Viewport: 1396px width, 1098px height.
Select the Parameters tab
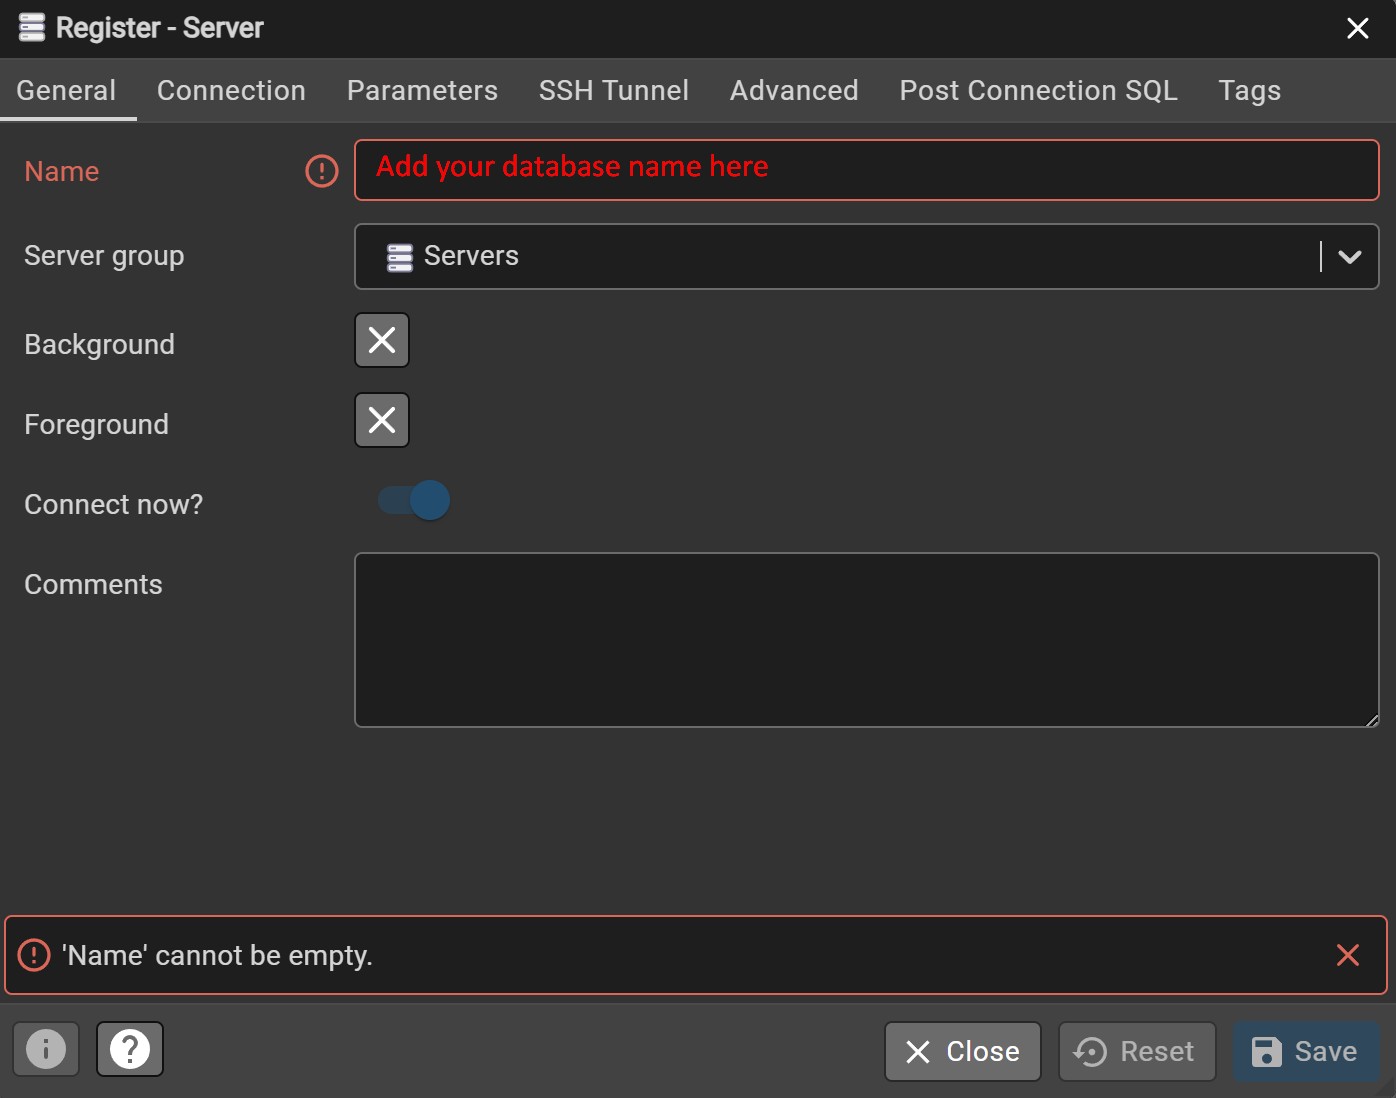click(x=422, y=91)
